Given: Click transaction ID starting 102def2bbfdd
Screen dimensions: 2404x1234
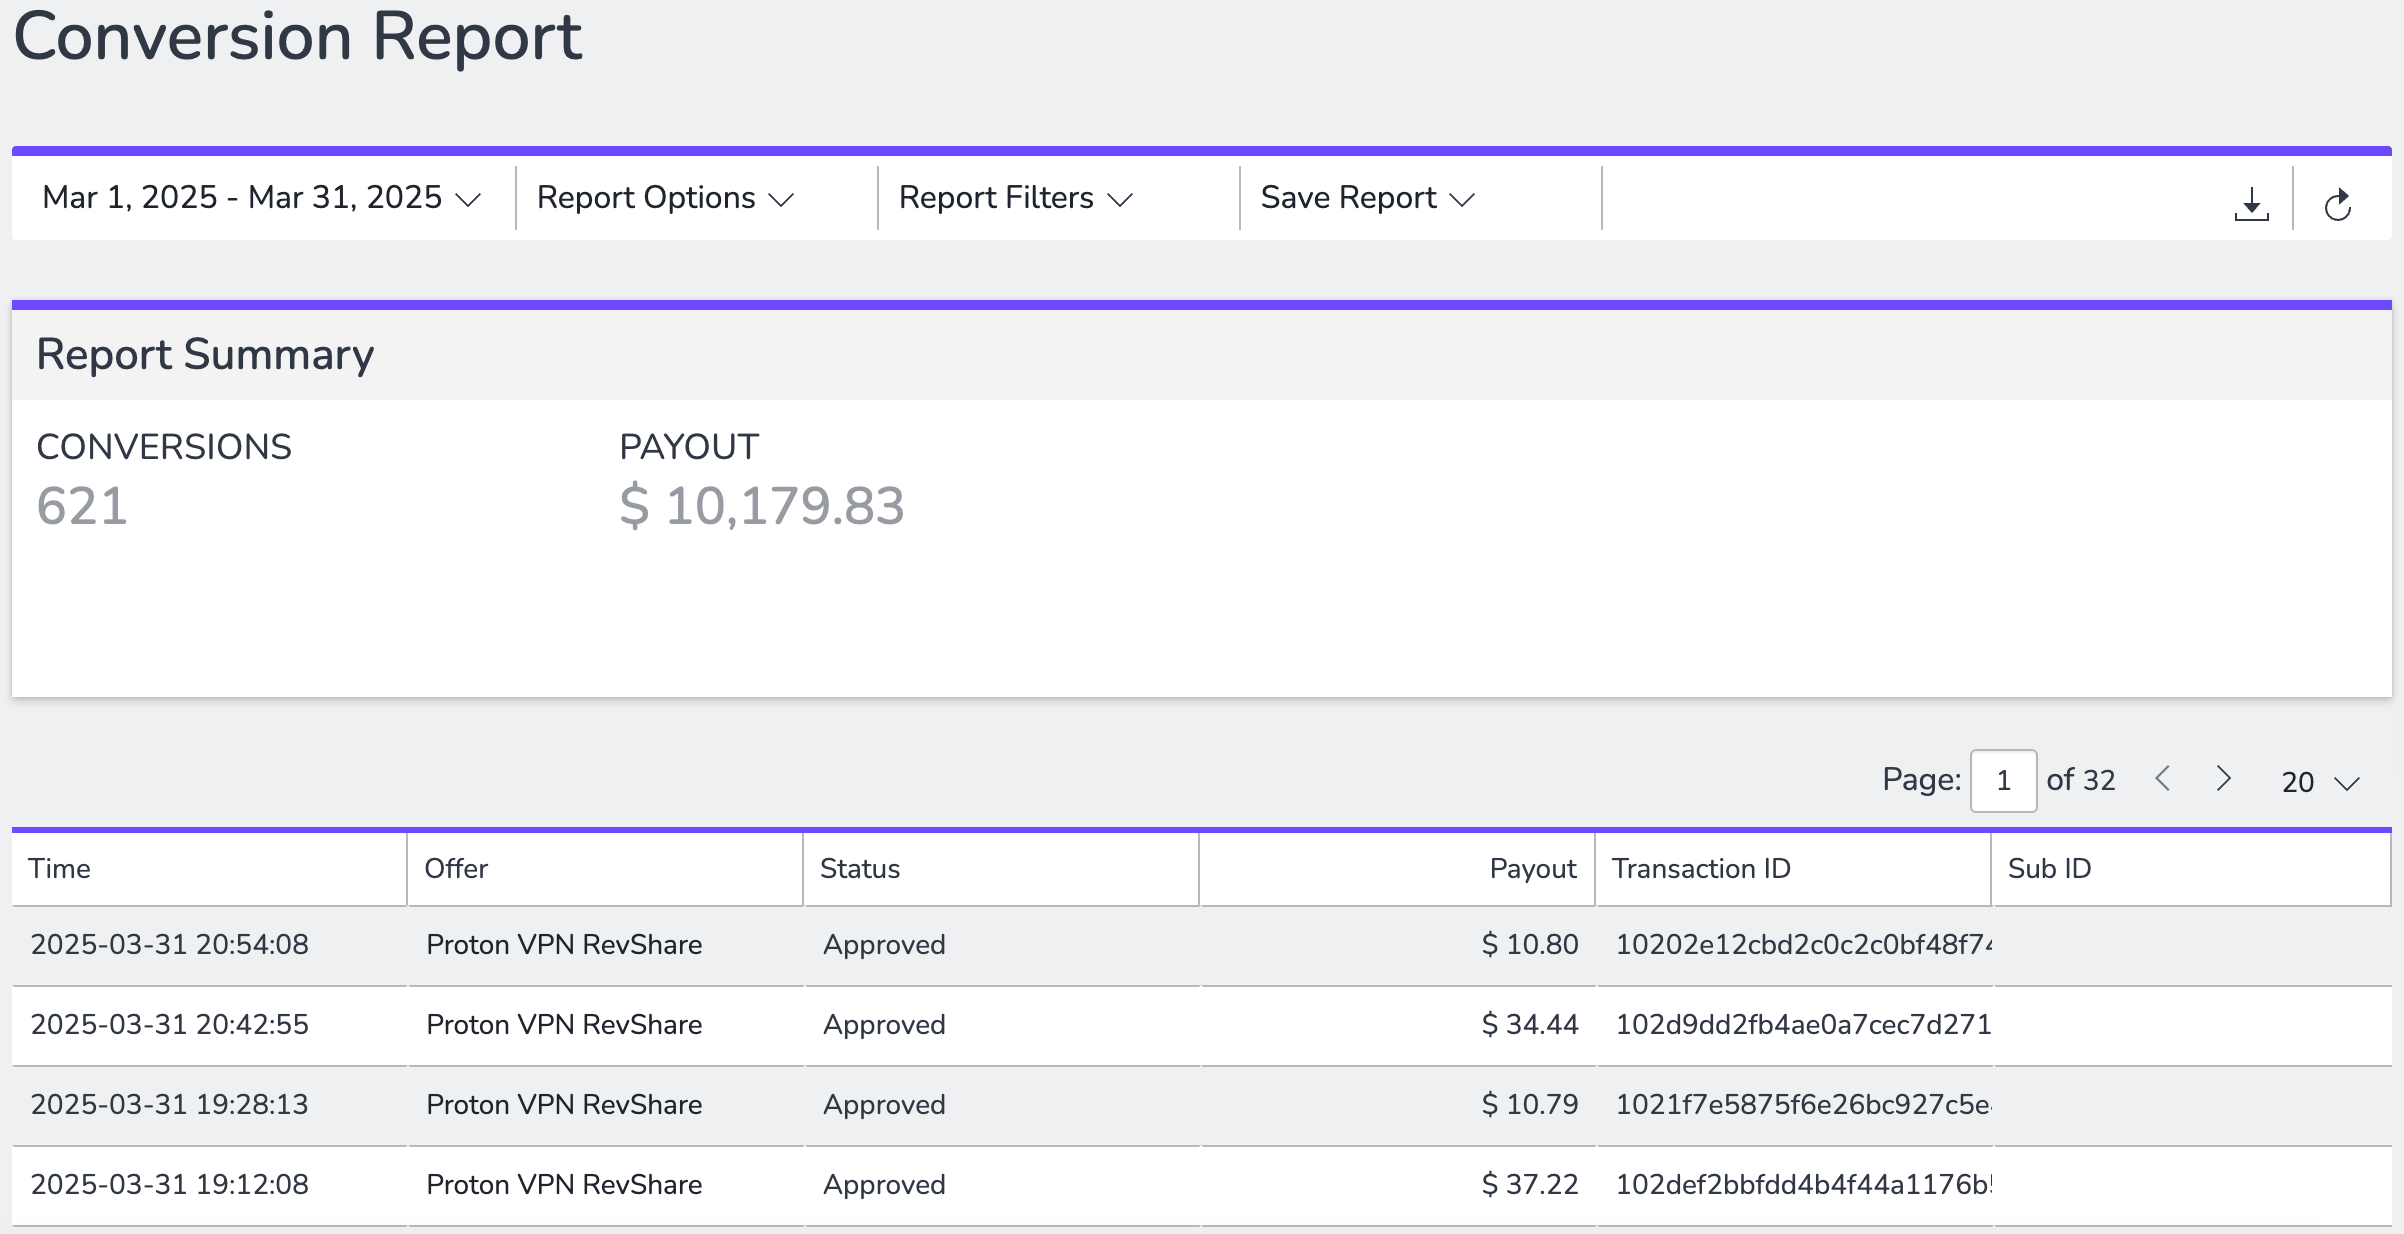Looking at the screenshot, I should [x=1803, y=1185].
